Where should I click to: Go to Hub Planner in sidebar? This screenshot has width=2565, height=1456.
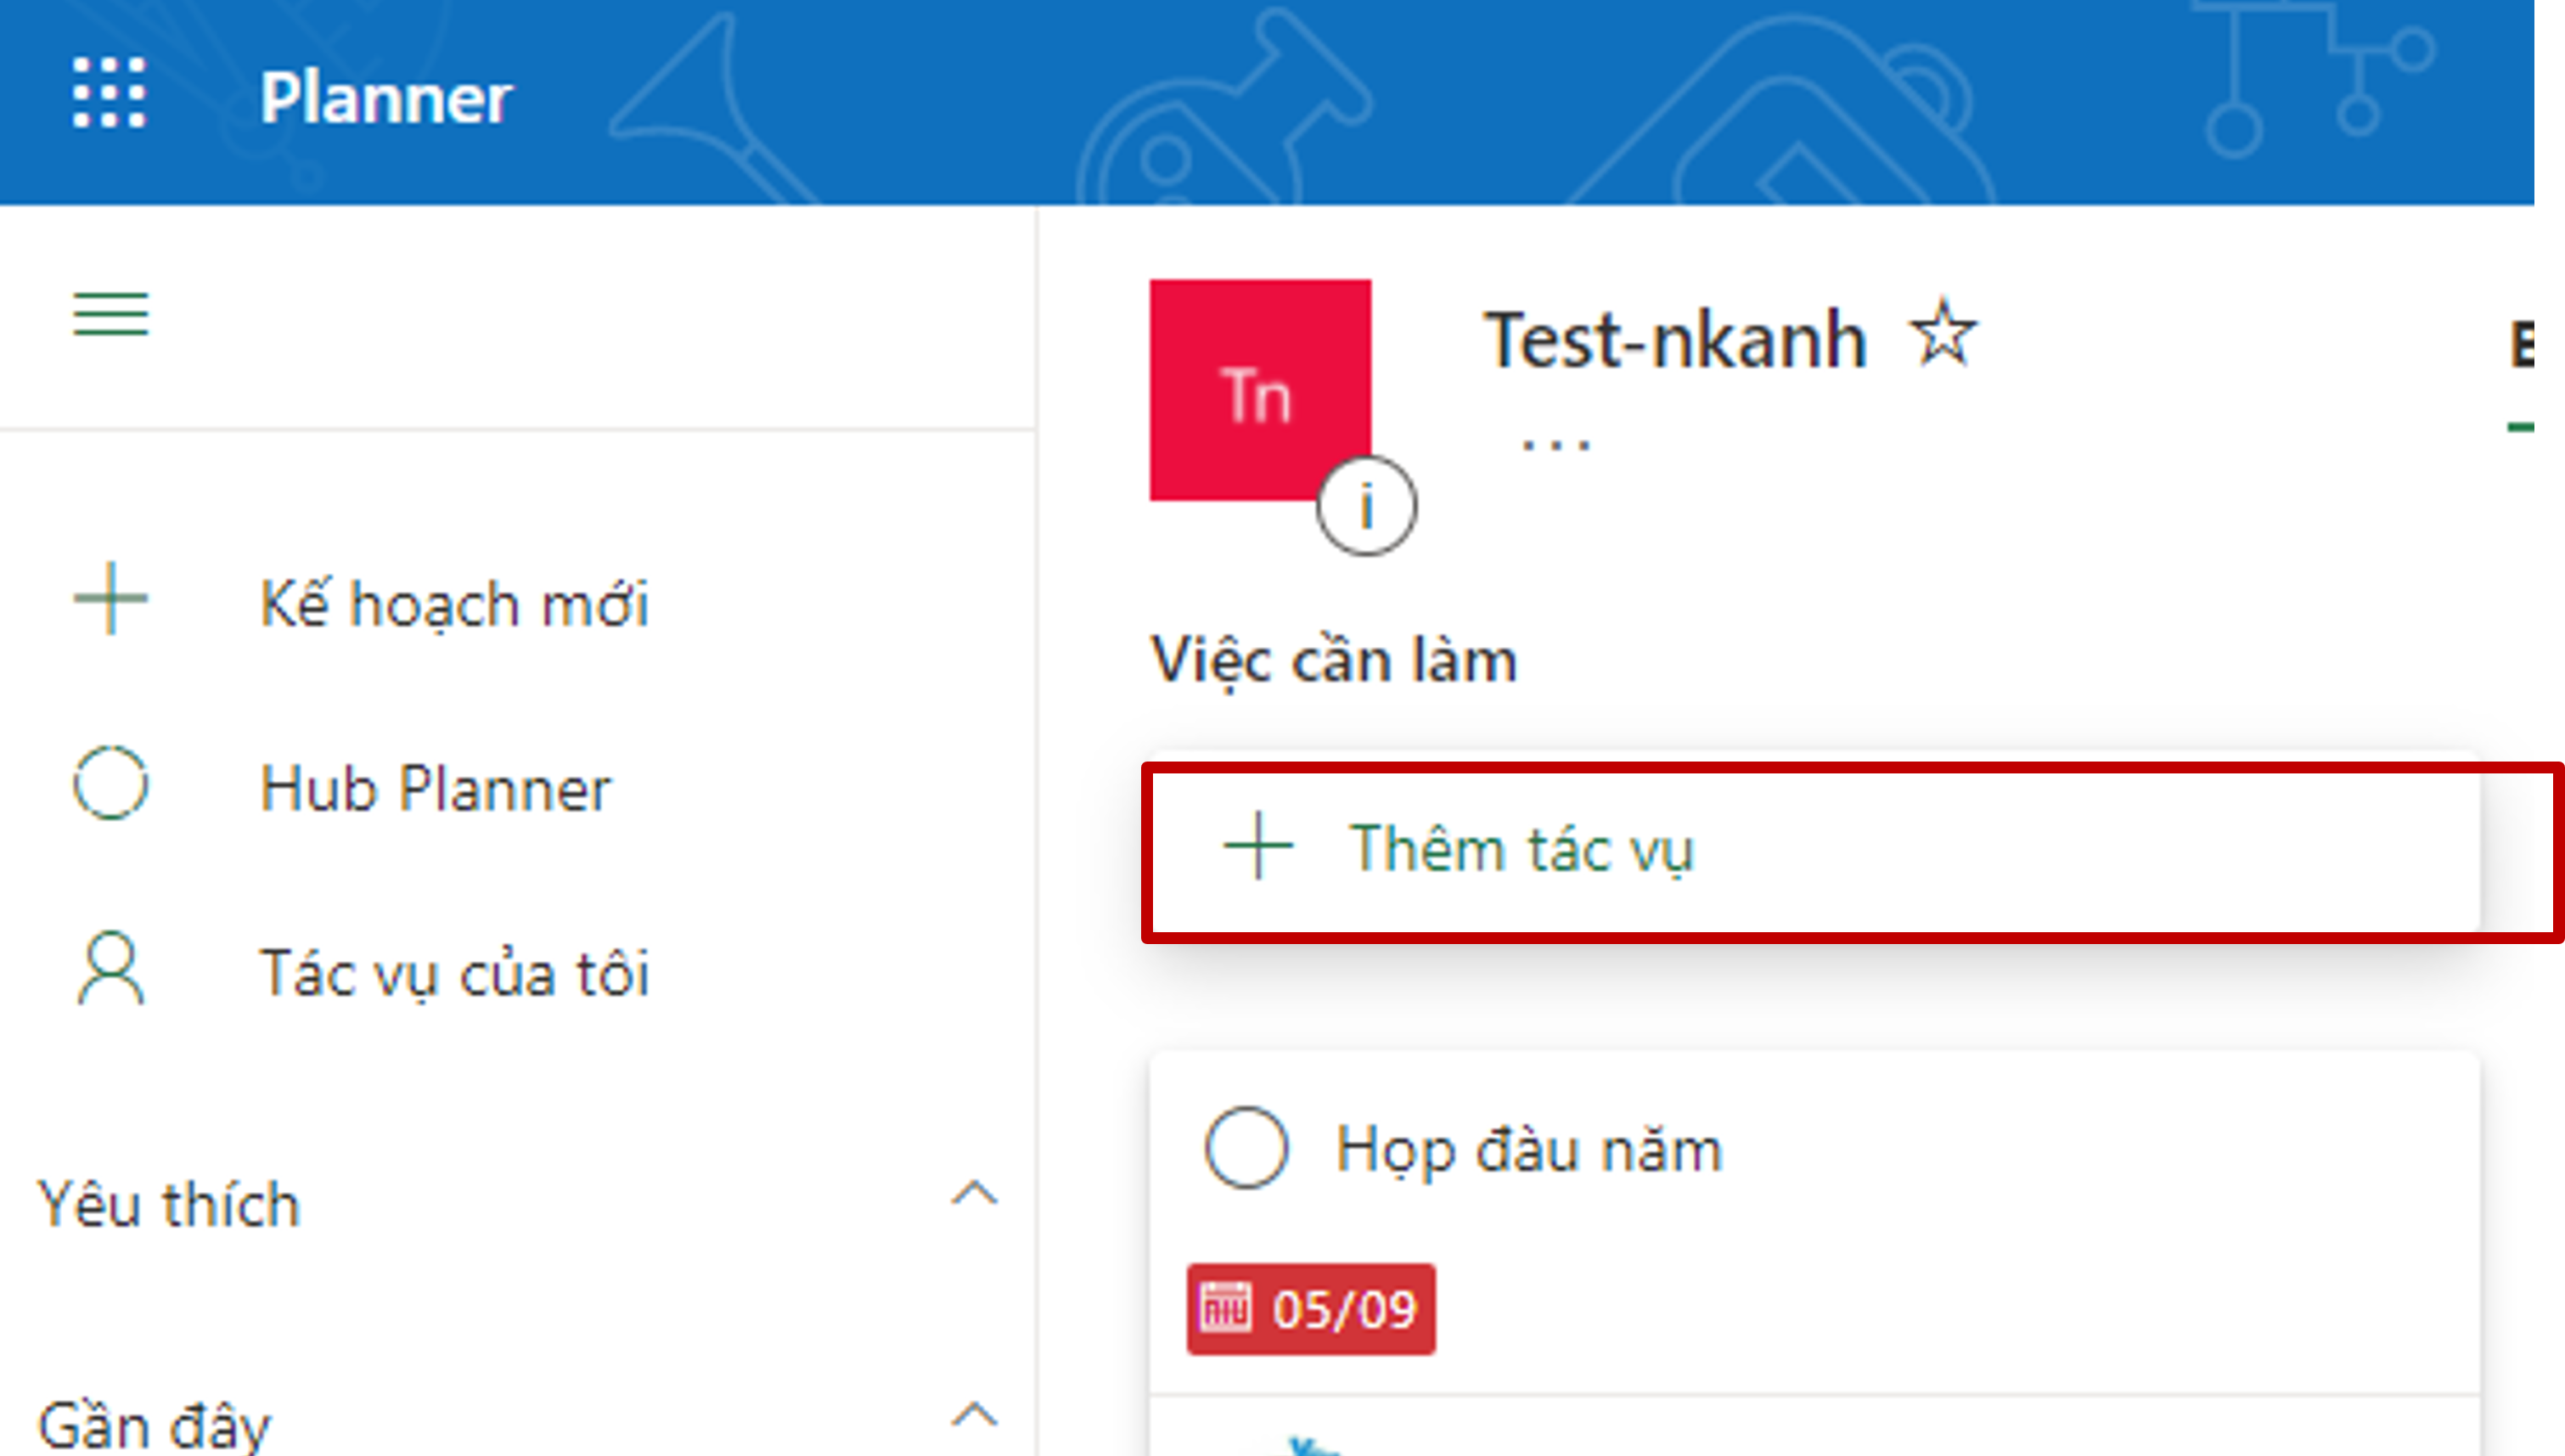click(435, 788)
